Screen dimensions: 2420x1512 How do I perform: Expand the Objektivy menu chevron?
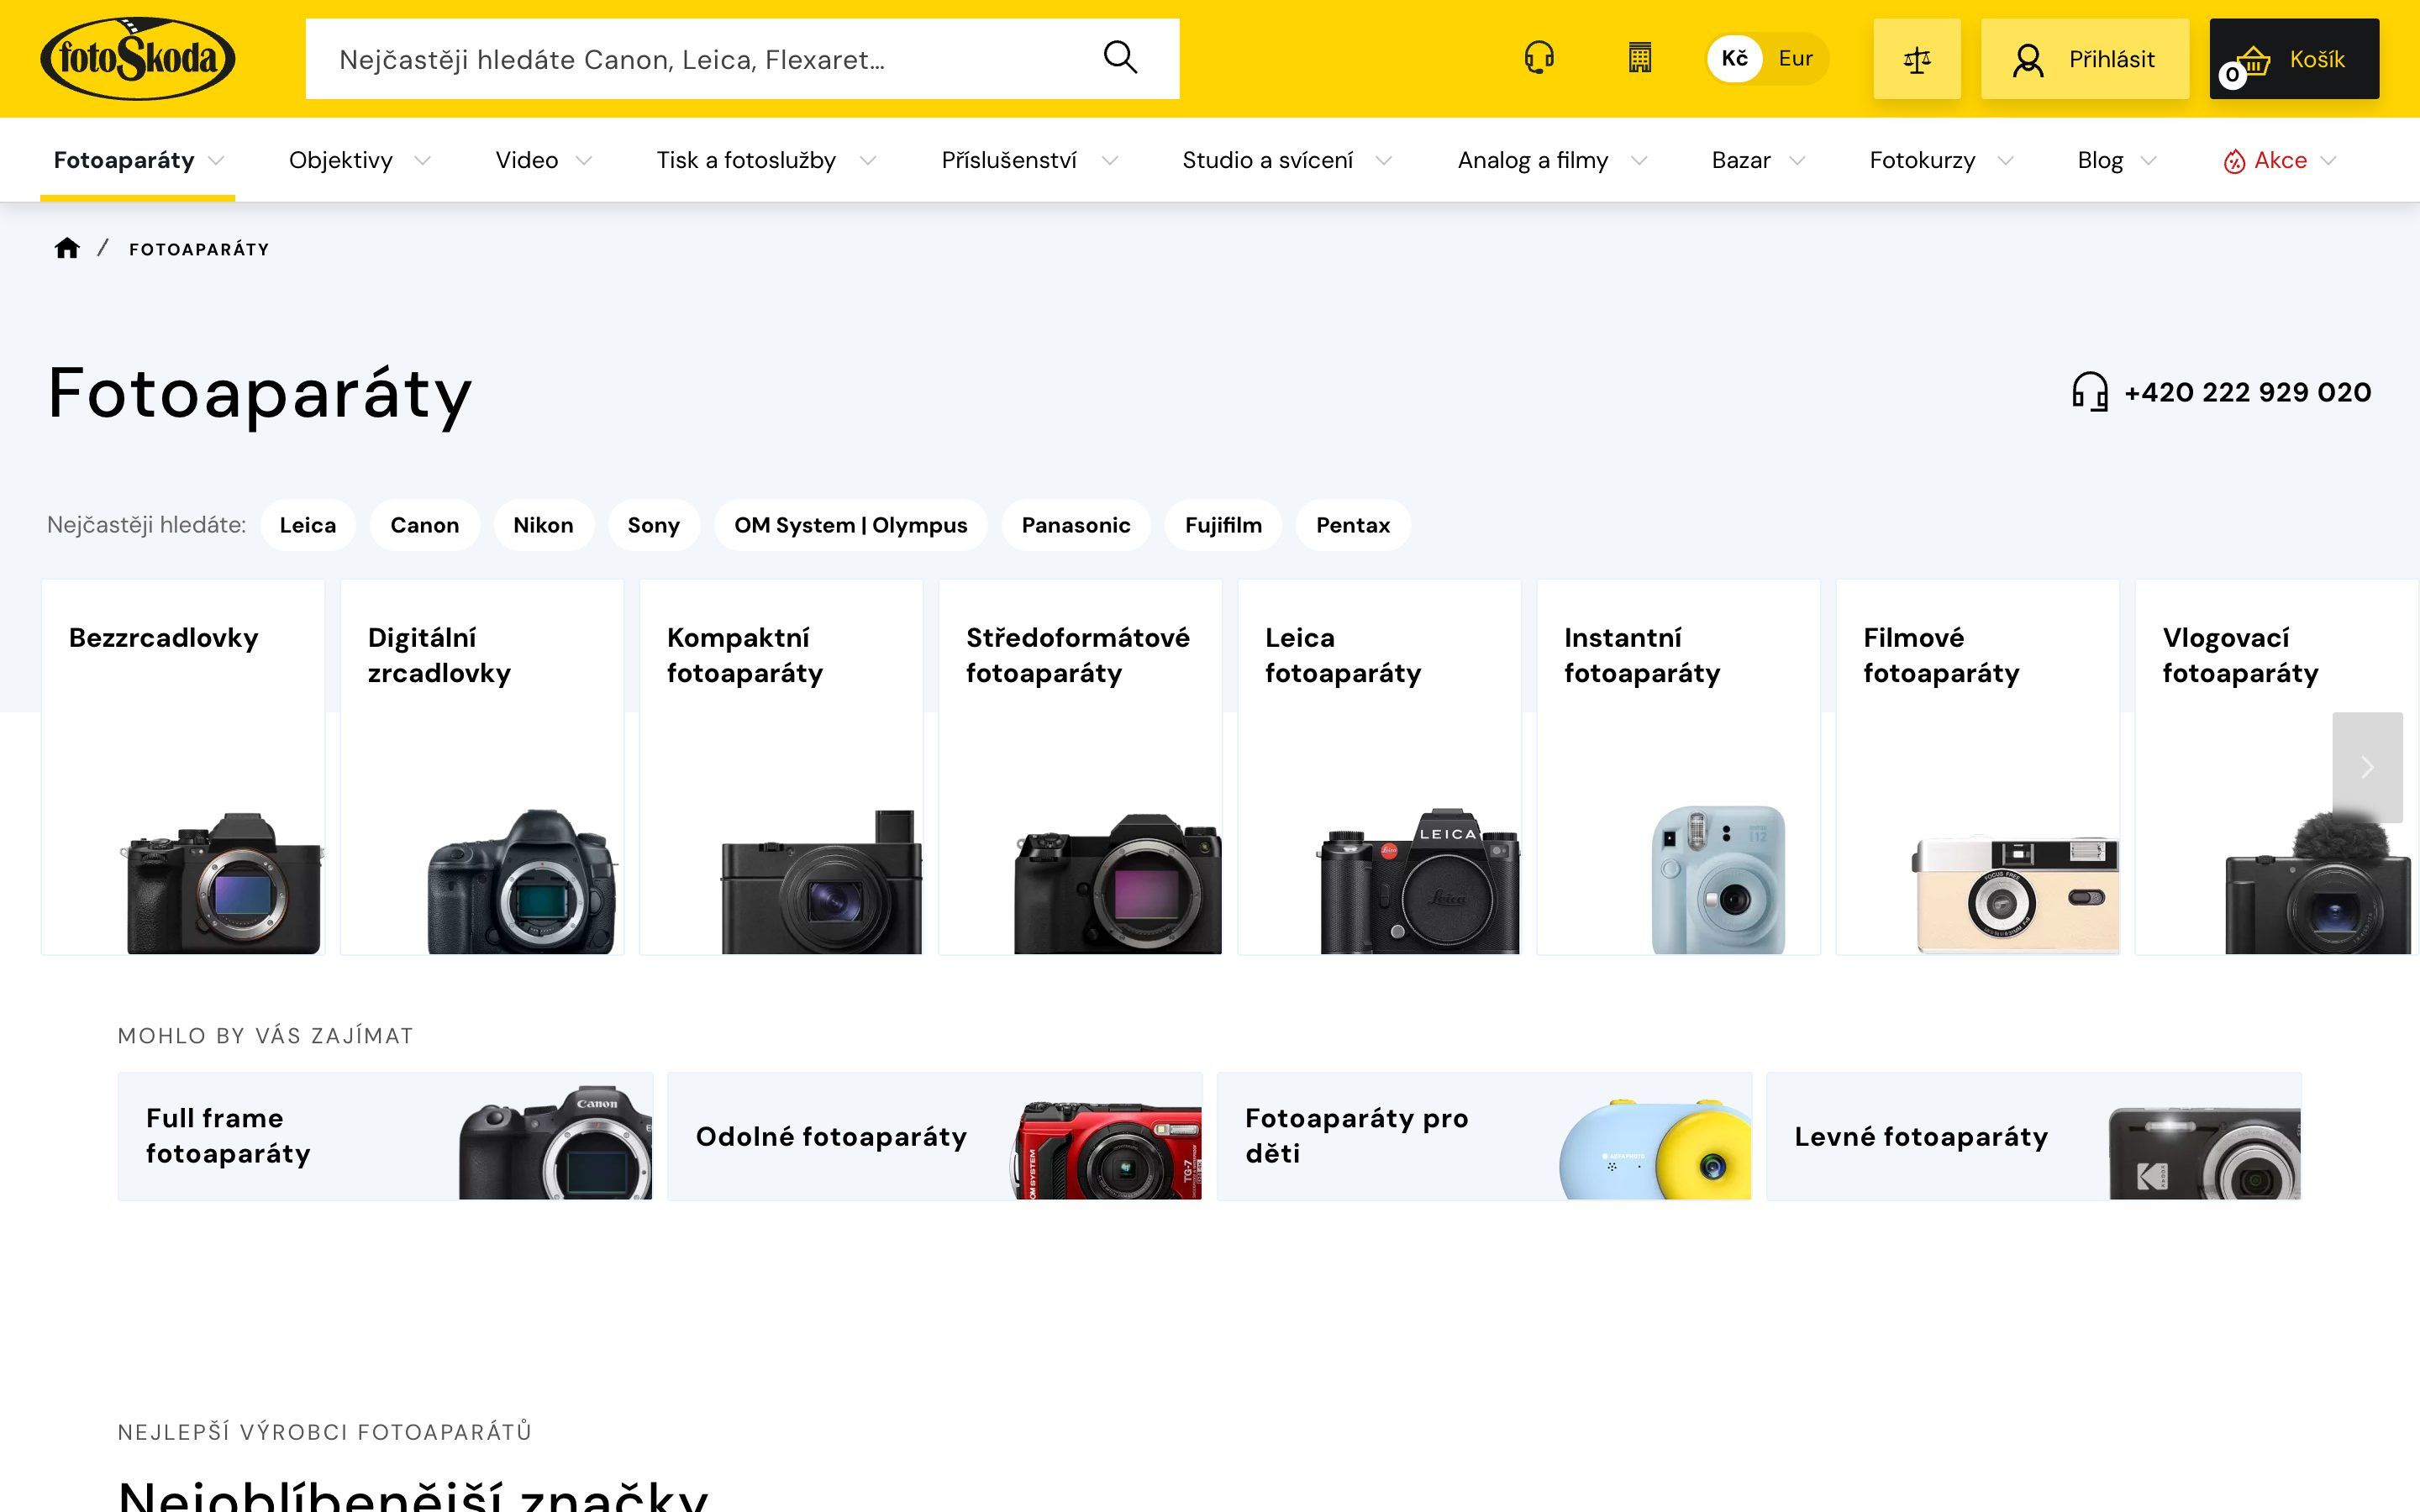(422, 161)
